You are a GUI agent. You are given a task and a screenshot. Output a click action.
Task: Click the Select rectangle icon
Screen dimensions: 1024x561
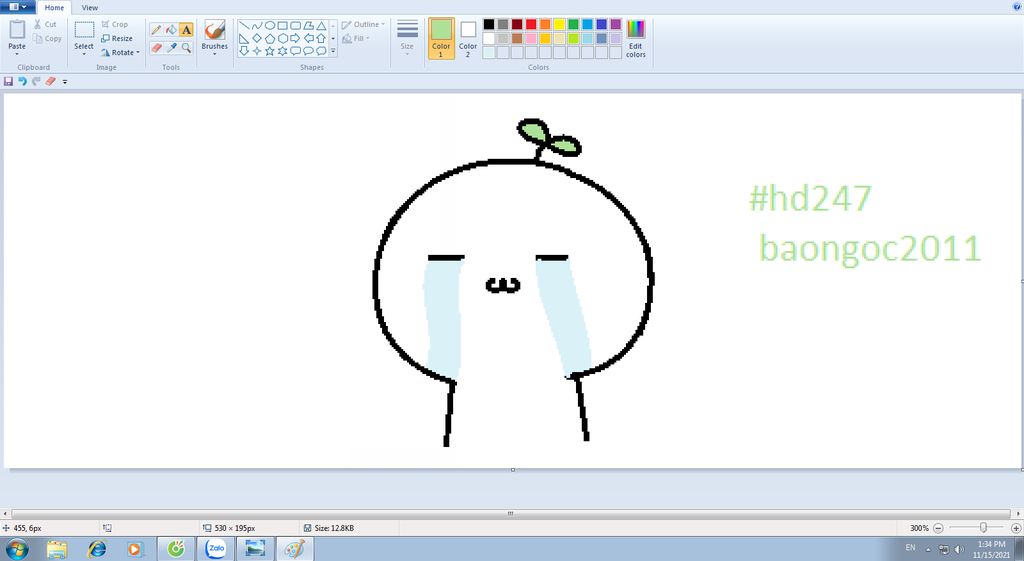(x=84, y=30)
